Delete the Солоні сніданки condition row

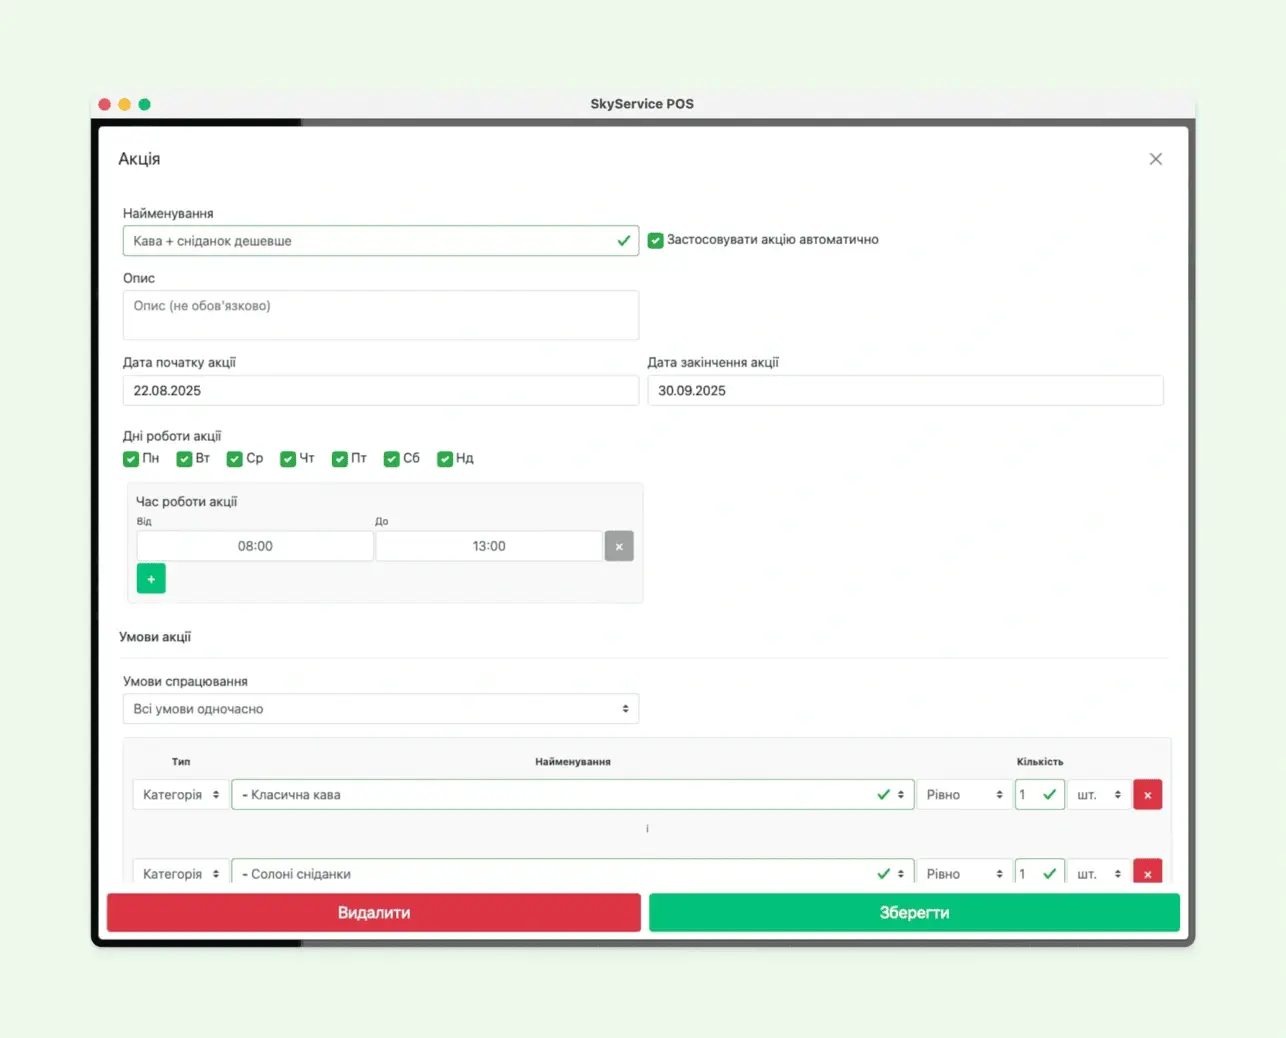pos(1147,872)
